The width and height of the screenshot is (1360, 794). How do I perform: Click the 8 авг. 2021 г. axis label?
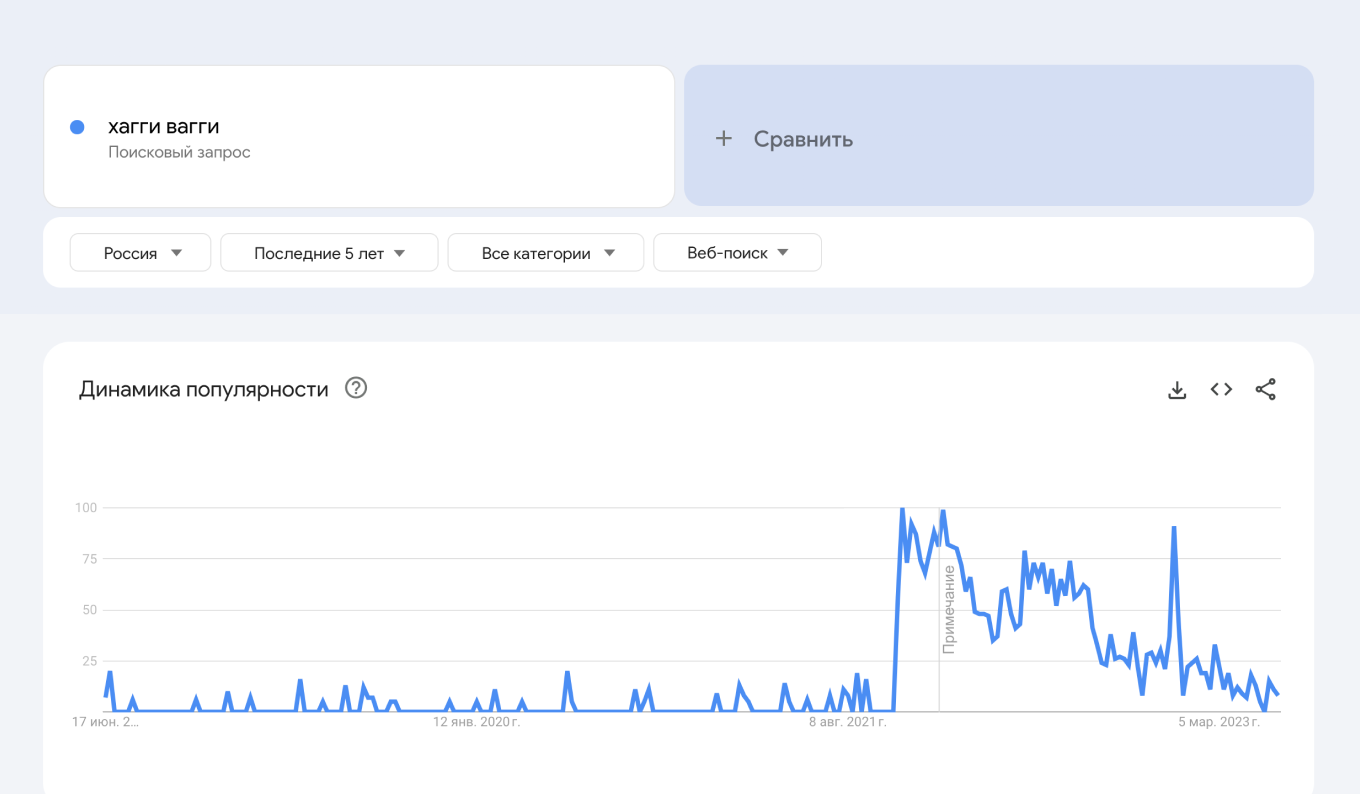848,722
